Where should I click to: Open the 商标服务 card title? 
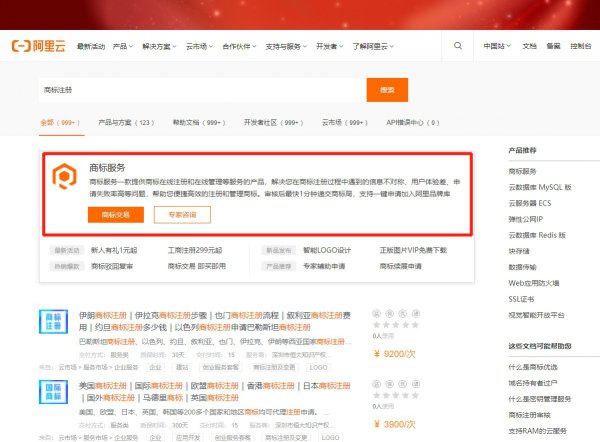pos(107,168)
